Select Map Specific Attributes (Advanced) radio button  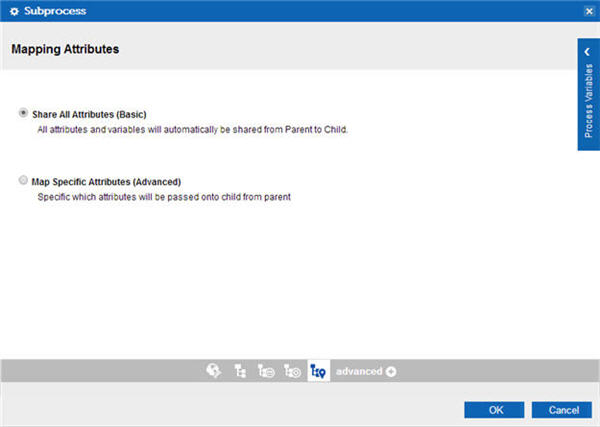[23, 180]
